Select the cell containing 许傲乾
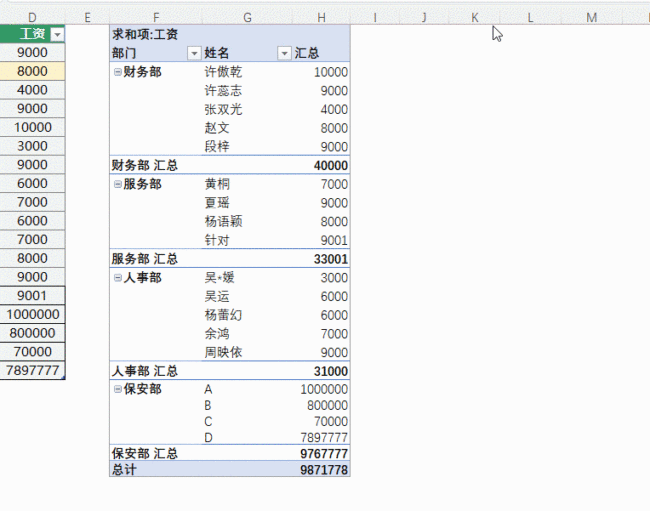This screenshot has width=650, height=511. (223, 72)
